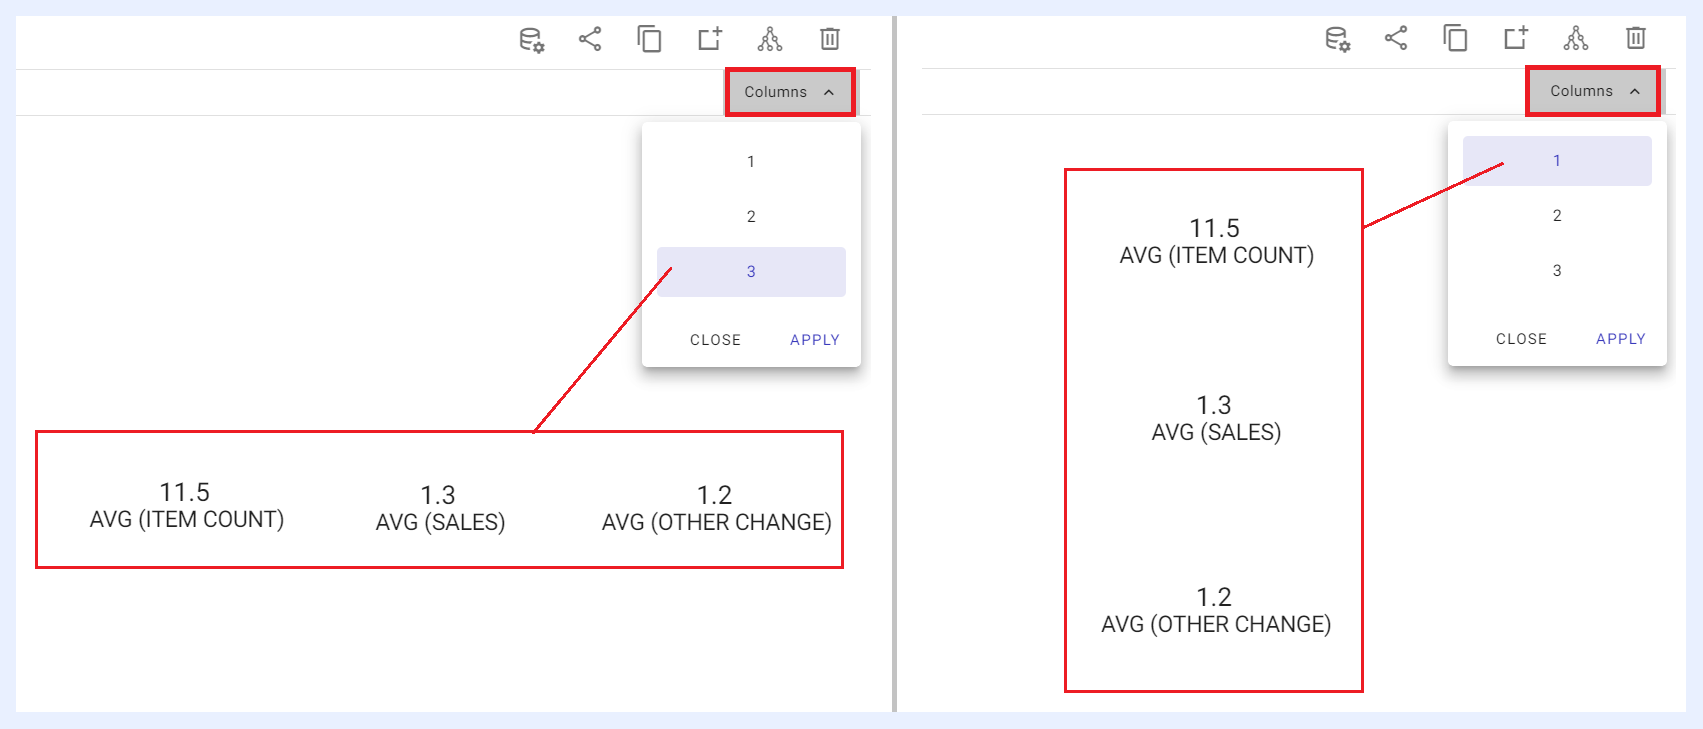This screenshot has height=729, width=1703.
Task: Click the 11.5 value in left panel
Action: 185,493
